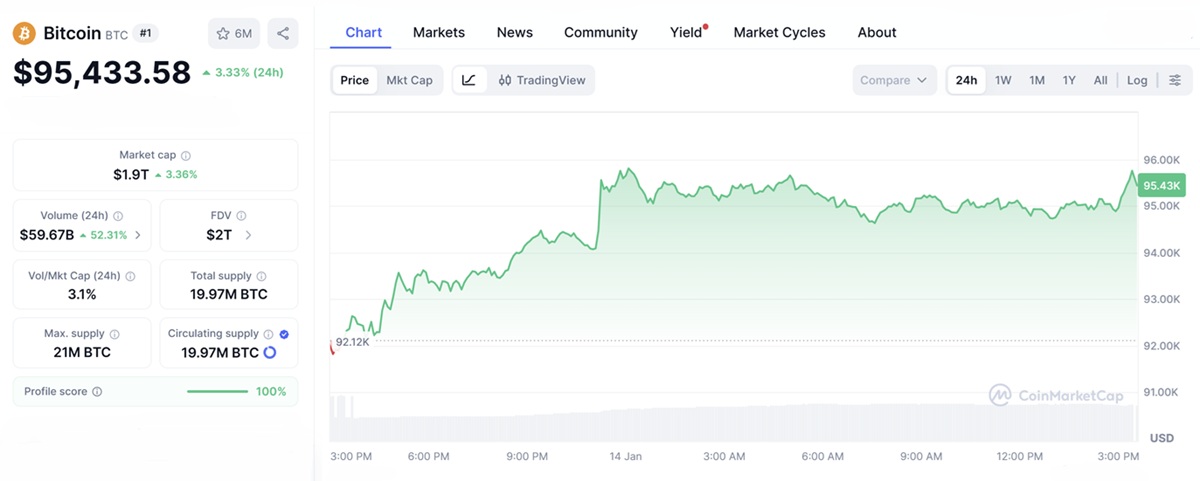This screenshot has height=481, width=1200.
Task: Click the 3.1% Vol/Mkt Cap value
Action: tap(82, 294)
